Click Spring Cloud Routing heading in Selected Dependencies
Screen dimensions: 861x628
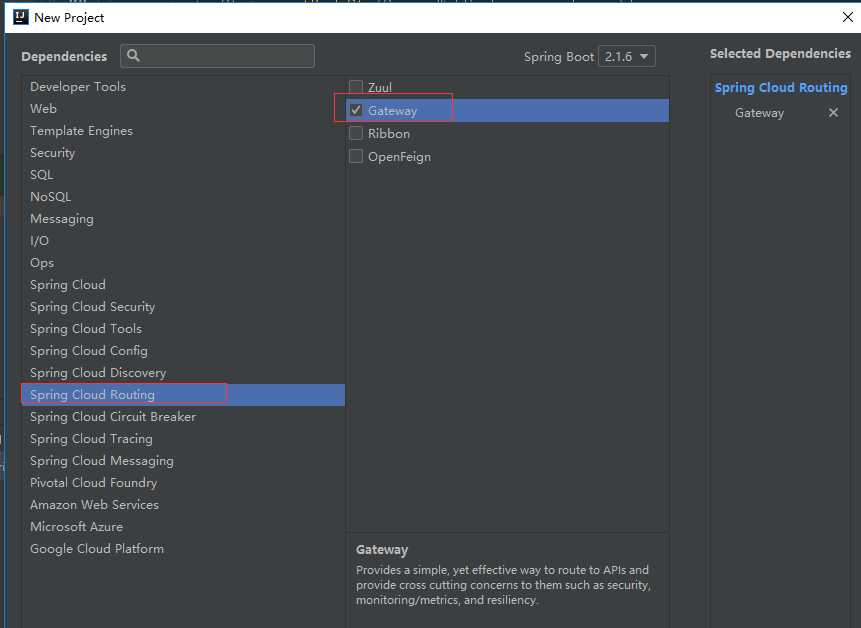[781, 88]
